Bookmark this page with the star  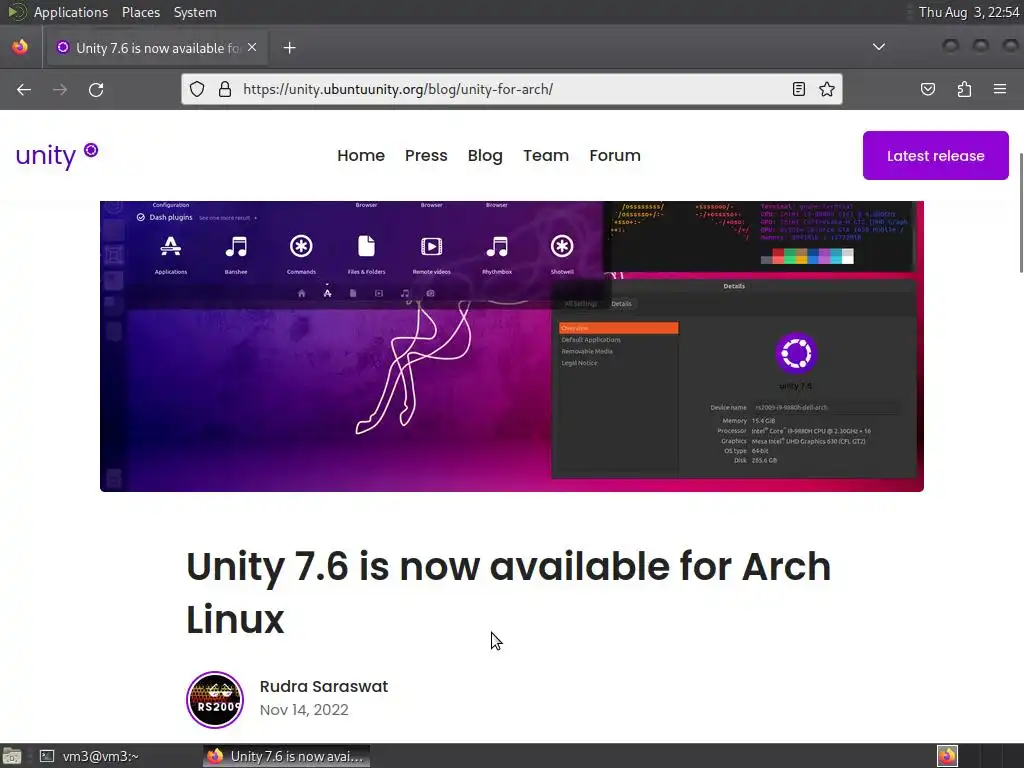pyautogui.click(x=827, y=89)
